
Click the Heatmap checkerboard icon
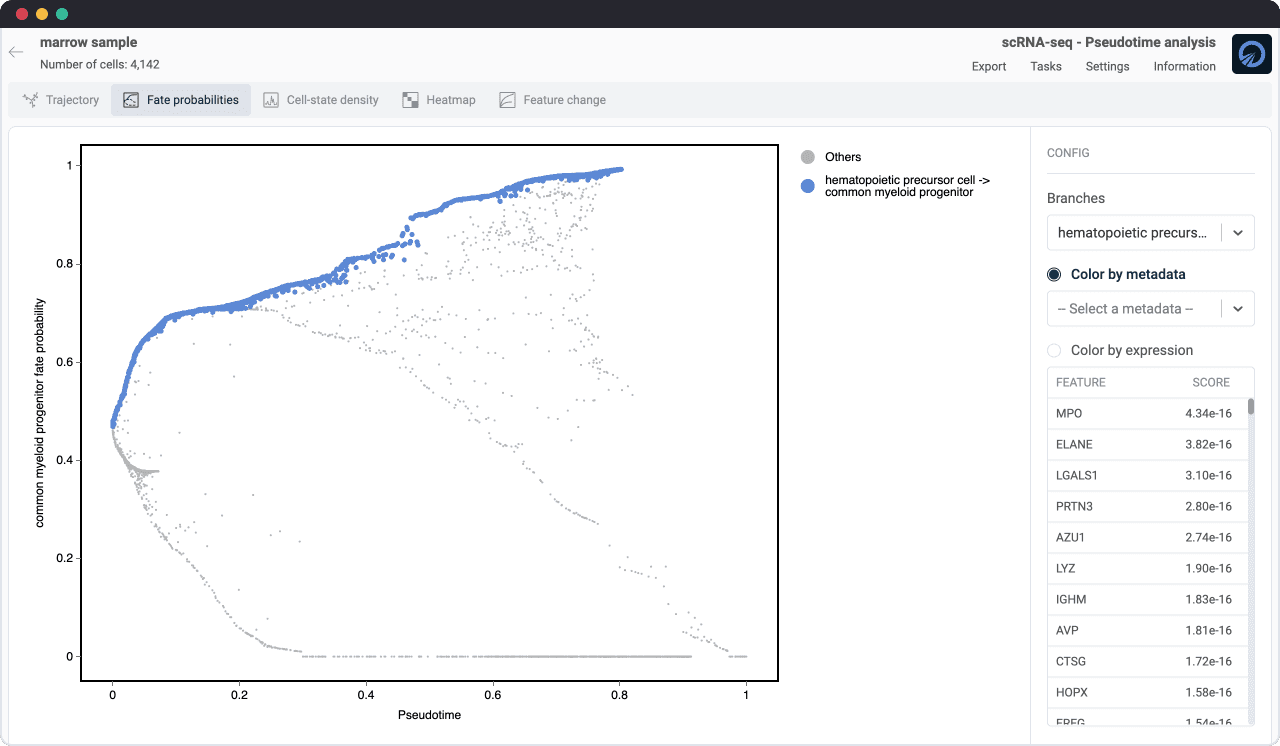tap(410, 100)
